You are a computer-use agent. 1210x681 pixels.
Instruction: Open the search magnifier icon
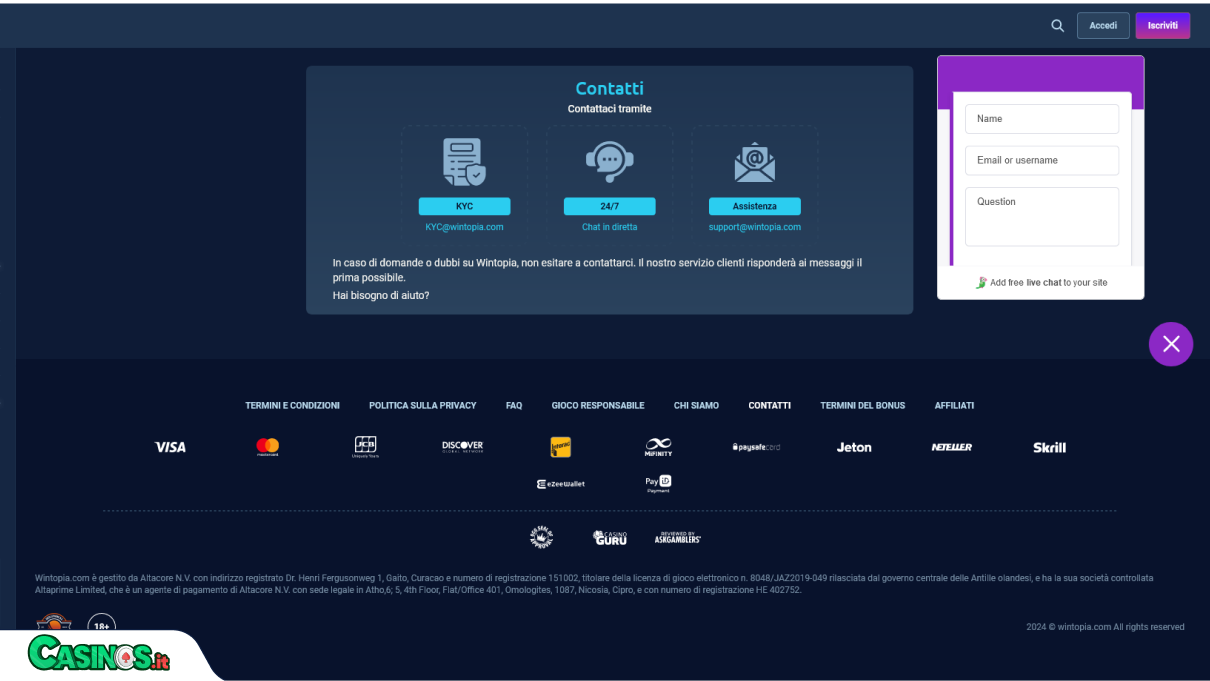(x=1057, y=26)
